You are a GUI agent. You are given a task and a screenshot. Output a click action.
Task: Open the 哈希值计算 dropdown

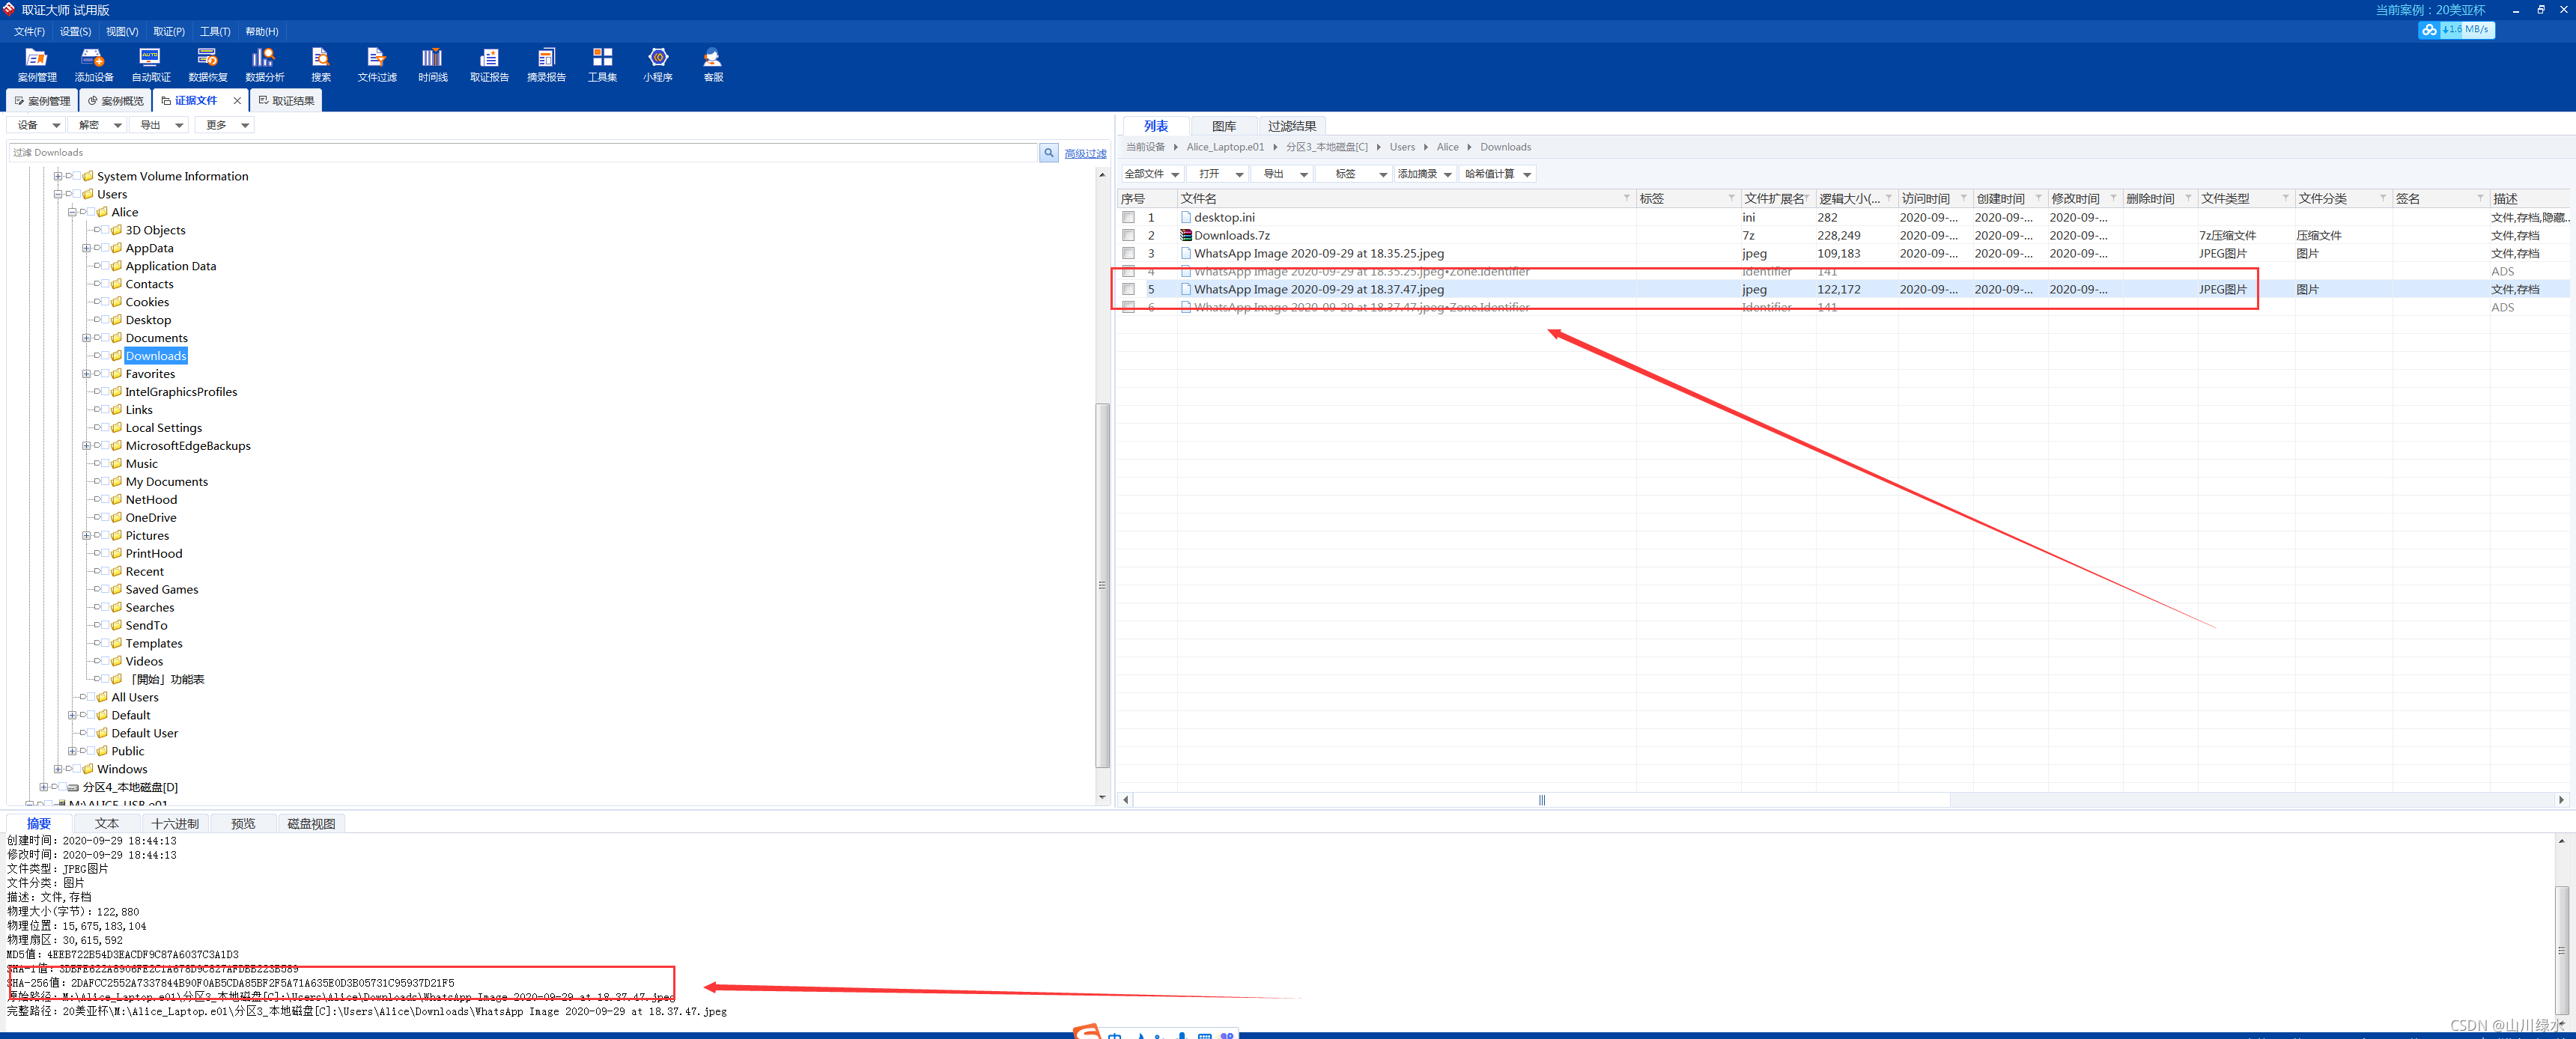coord(1498,174)
